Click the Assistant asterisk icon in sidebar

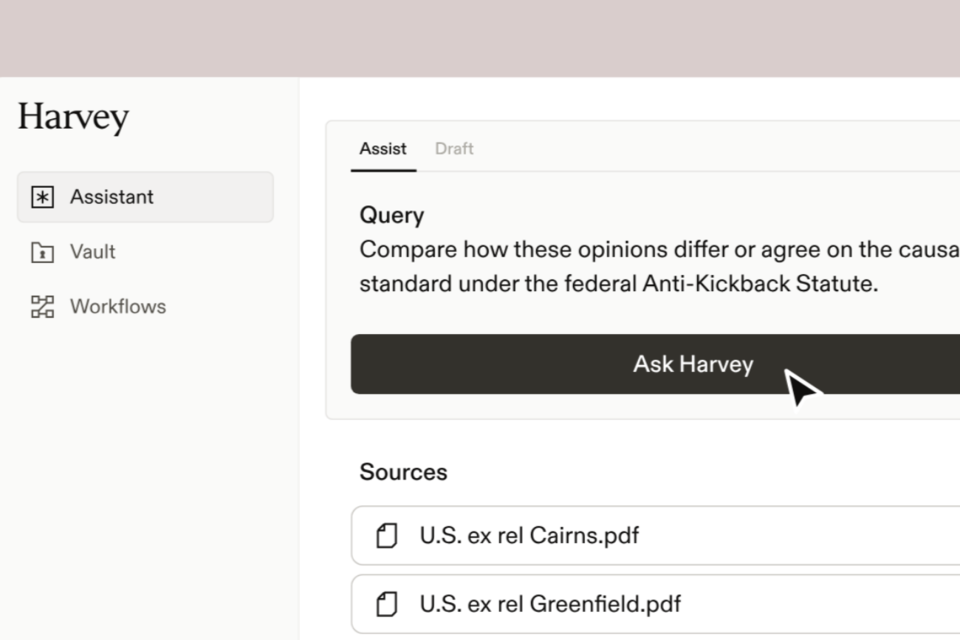(42, 197)
